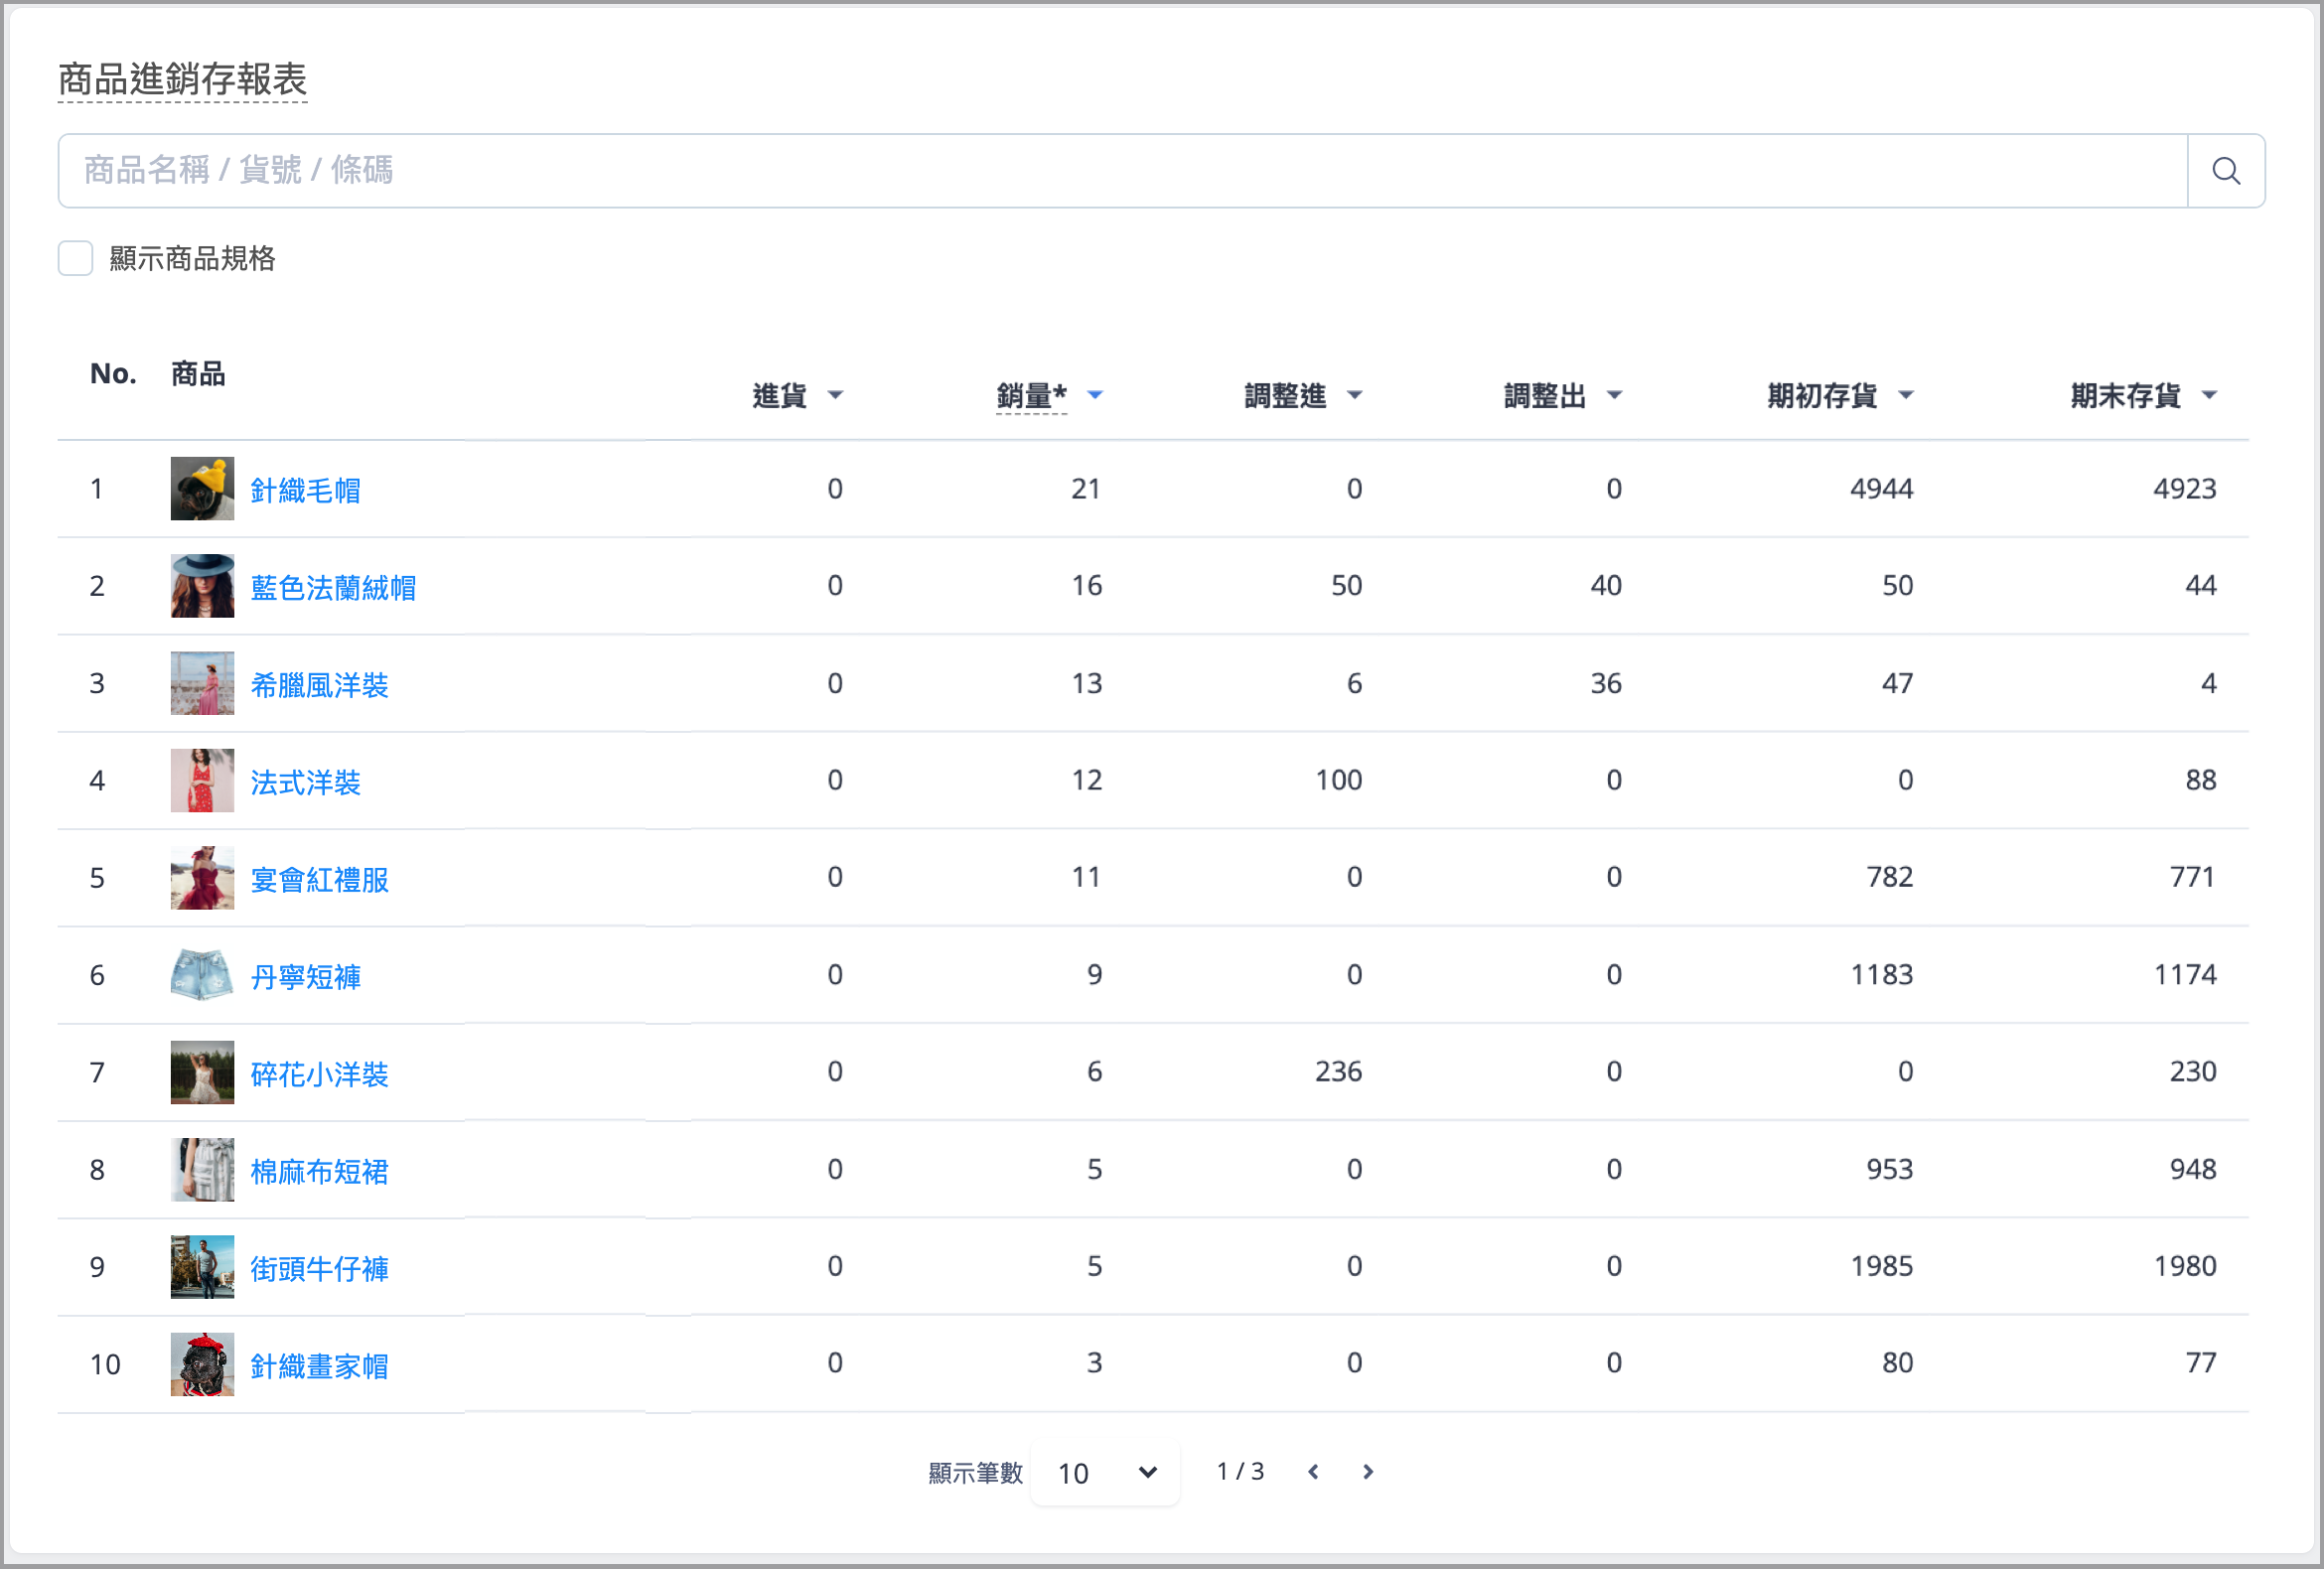
Task: Sort by 調整進 column arrow
Action: [x=1355, y=395]
